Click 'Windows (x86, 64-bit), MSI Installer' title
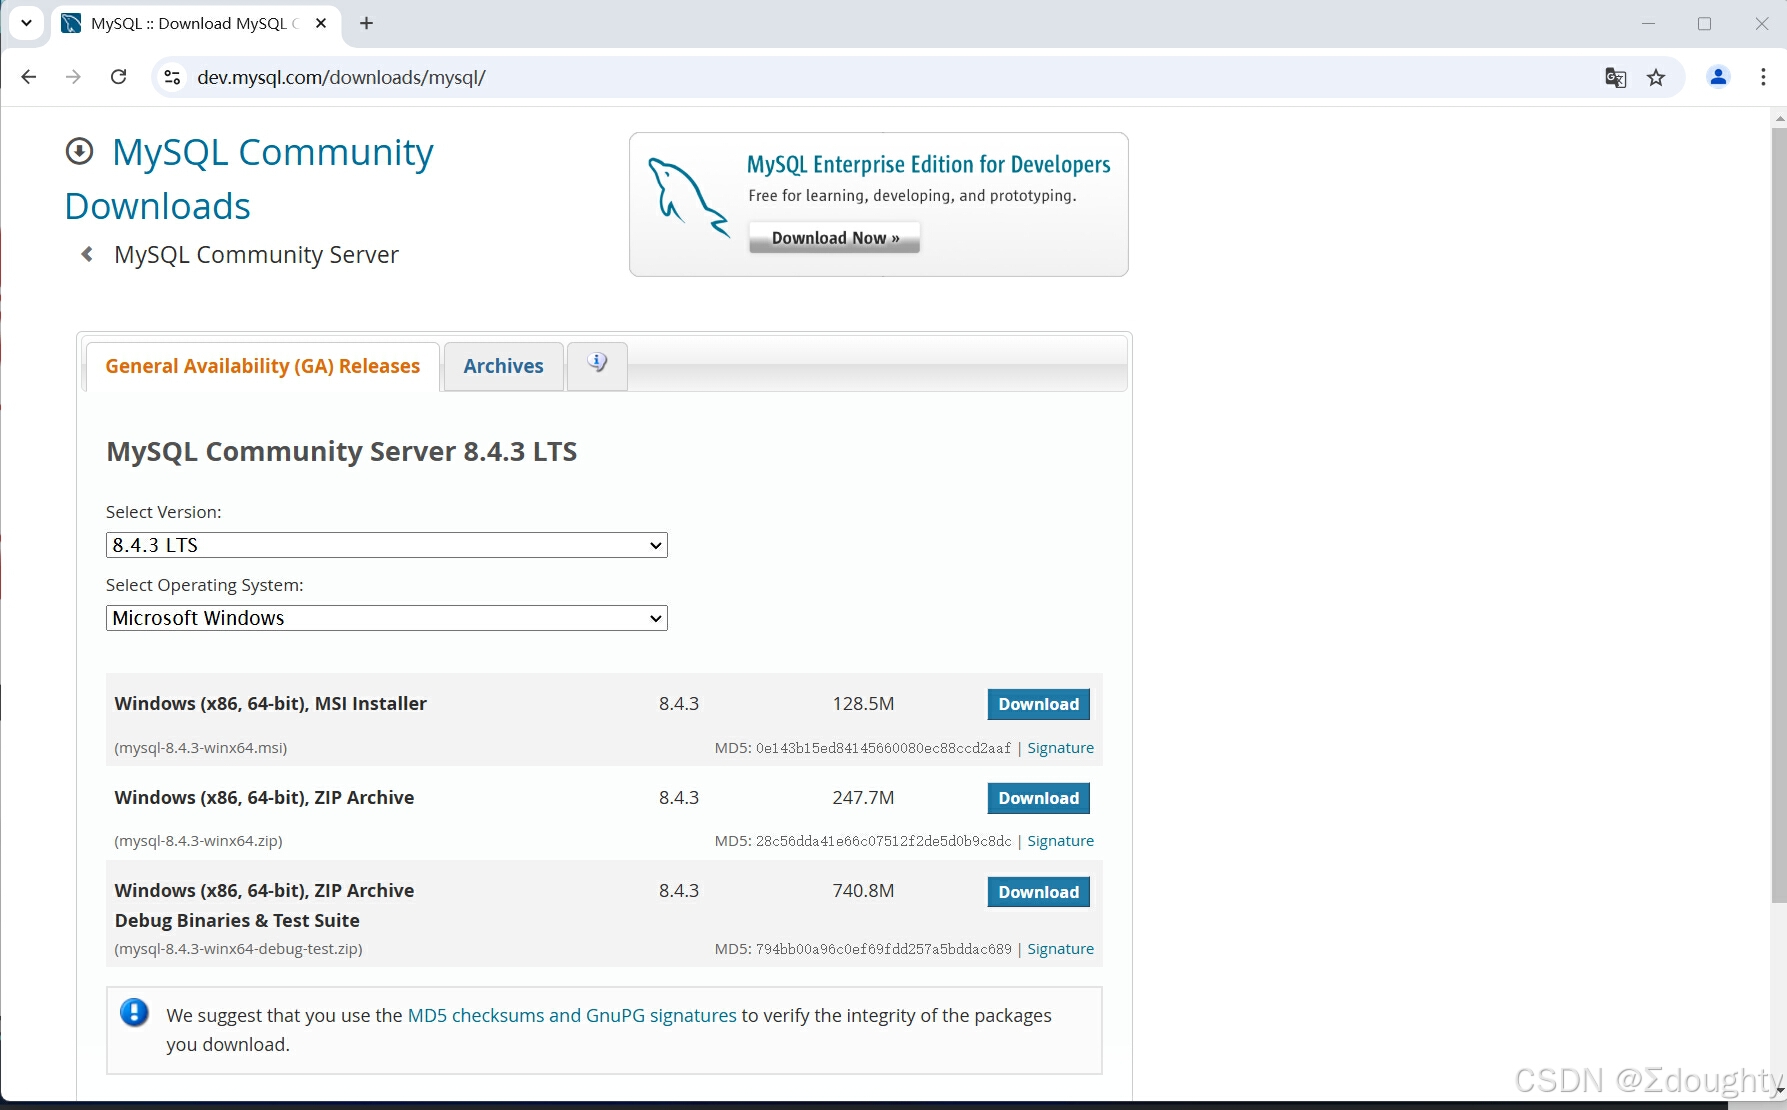The width and height of the screenshot is (1787, 1110). pyautogui.click(x=270, y=704)
